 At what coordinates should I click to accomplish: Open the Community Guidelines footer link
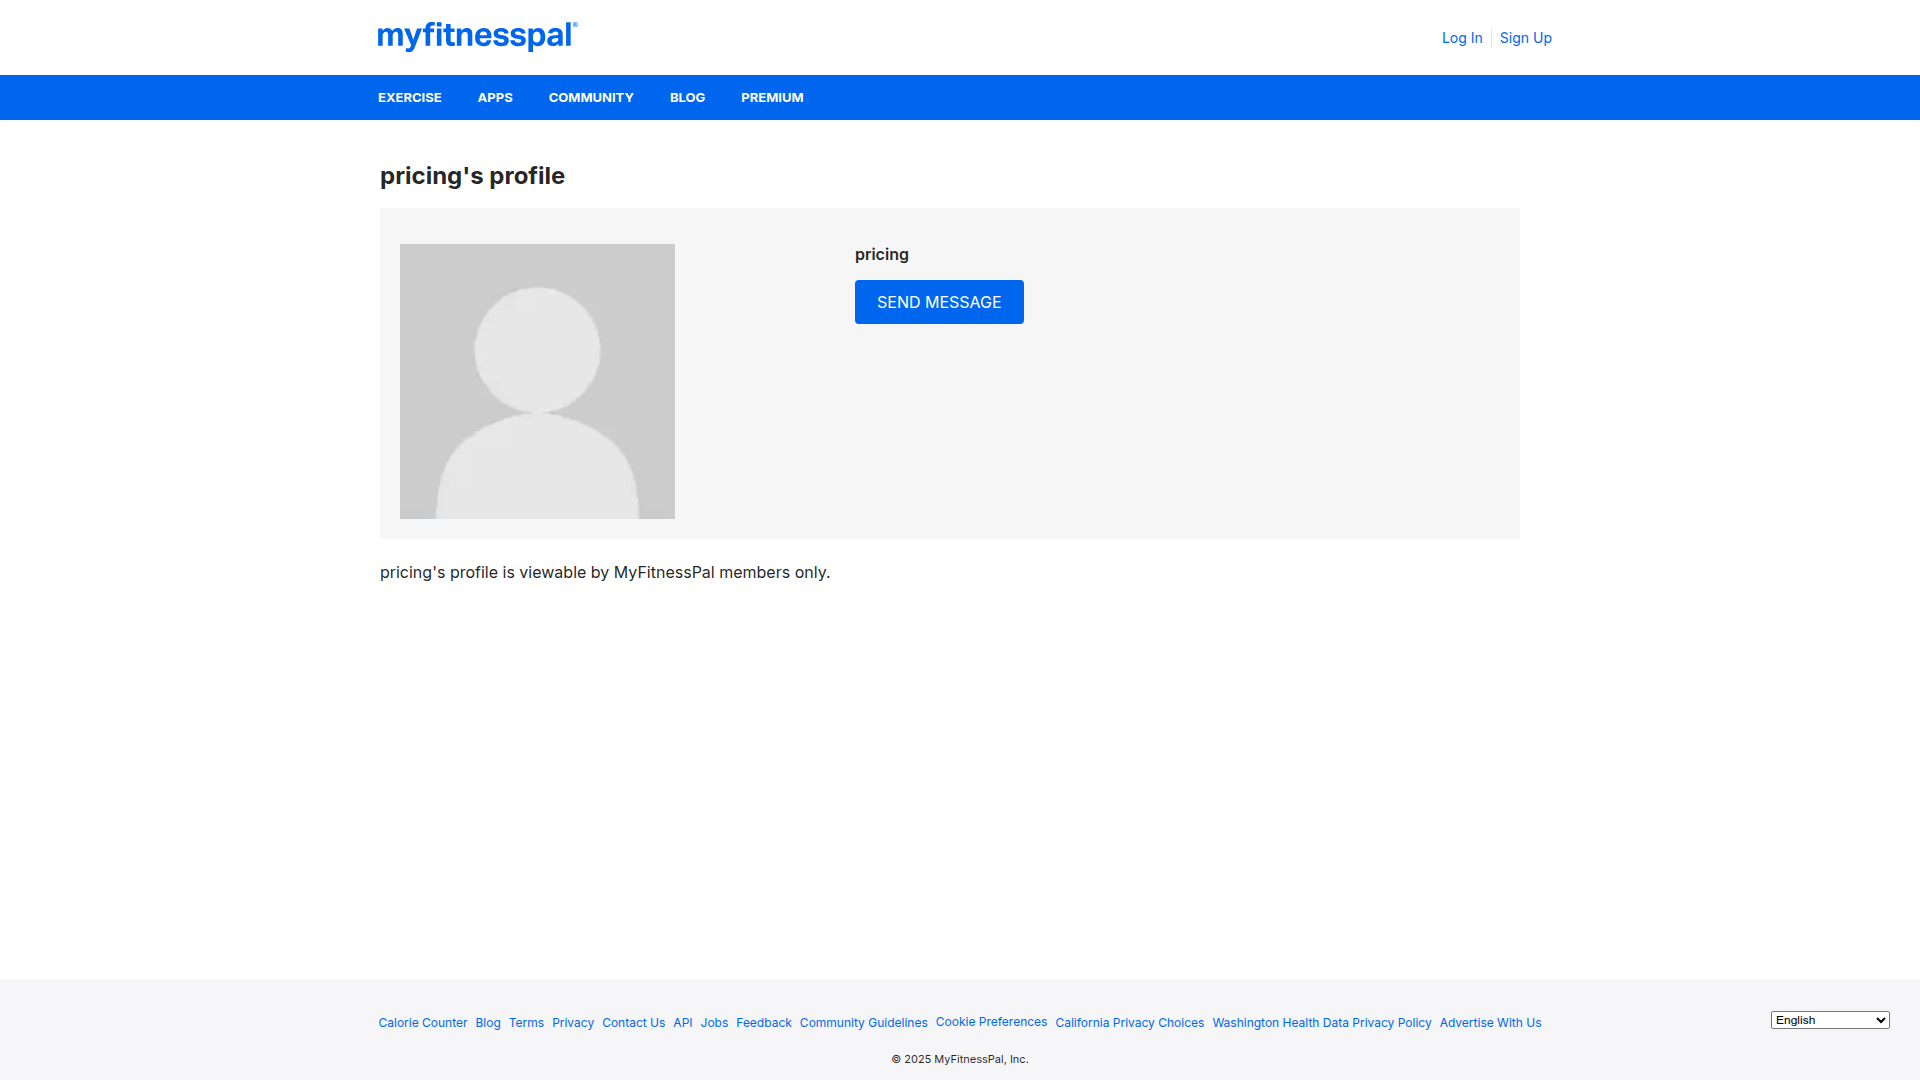[x=864, y=1023]
